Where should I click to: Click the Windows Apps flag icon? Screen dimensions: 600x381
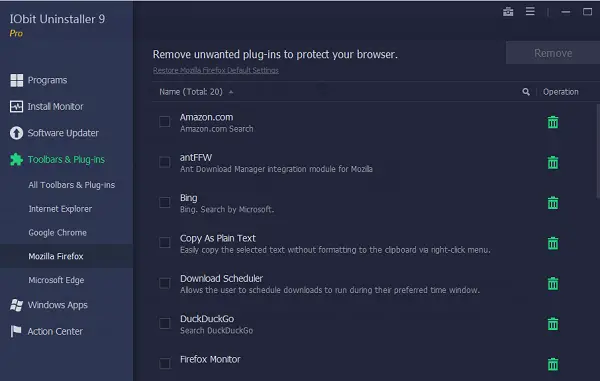pyautogui.click(x=16, y=305)
